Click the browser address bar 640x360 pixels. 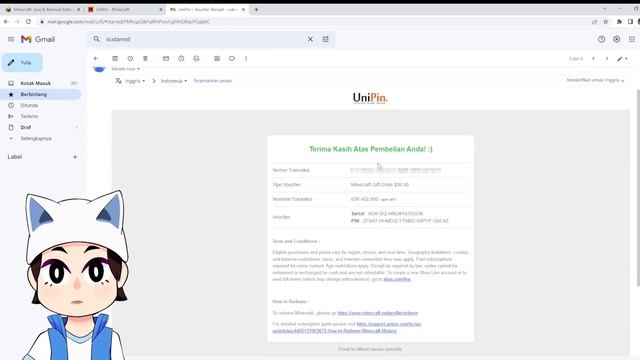[314, 22]
